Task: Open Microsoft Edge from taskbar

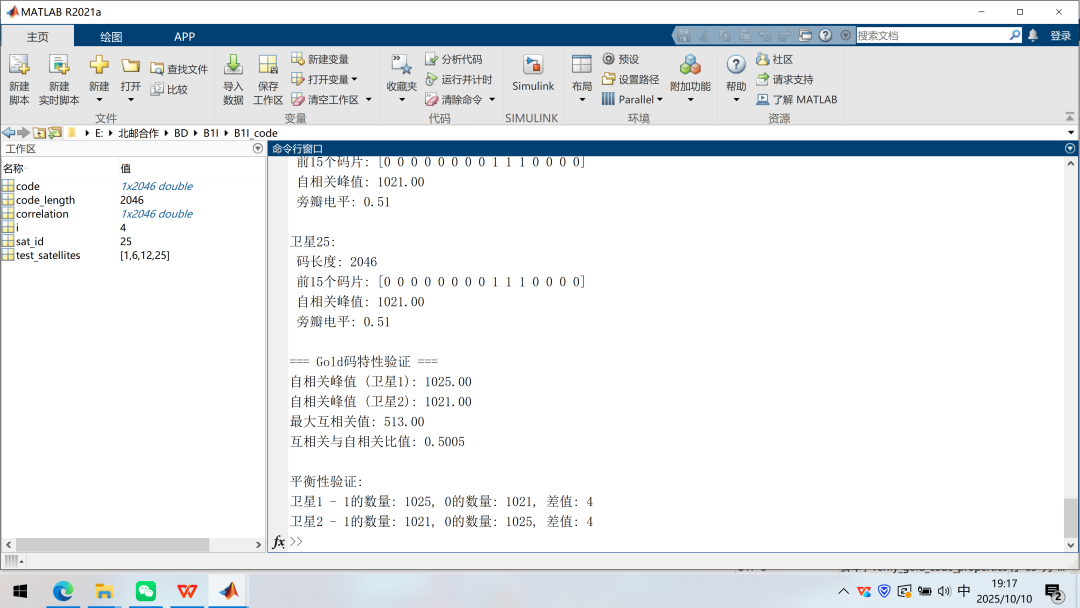Action: [x=63, y=591]
